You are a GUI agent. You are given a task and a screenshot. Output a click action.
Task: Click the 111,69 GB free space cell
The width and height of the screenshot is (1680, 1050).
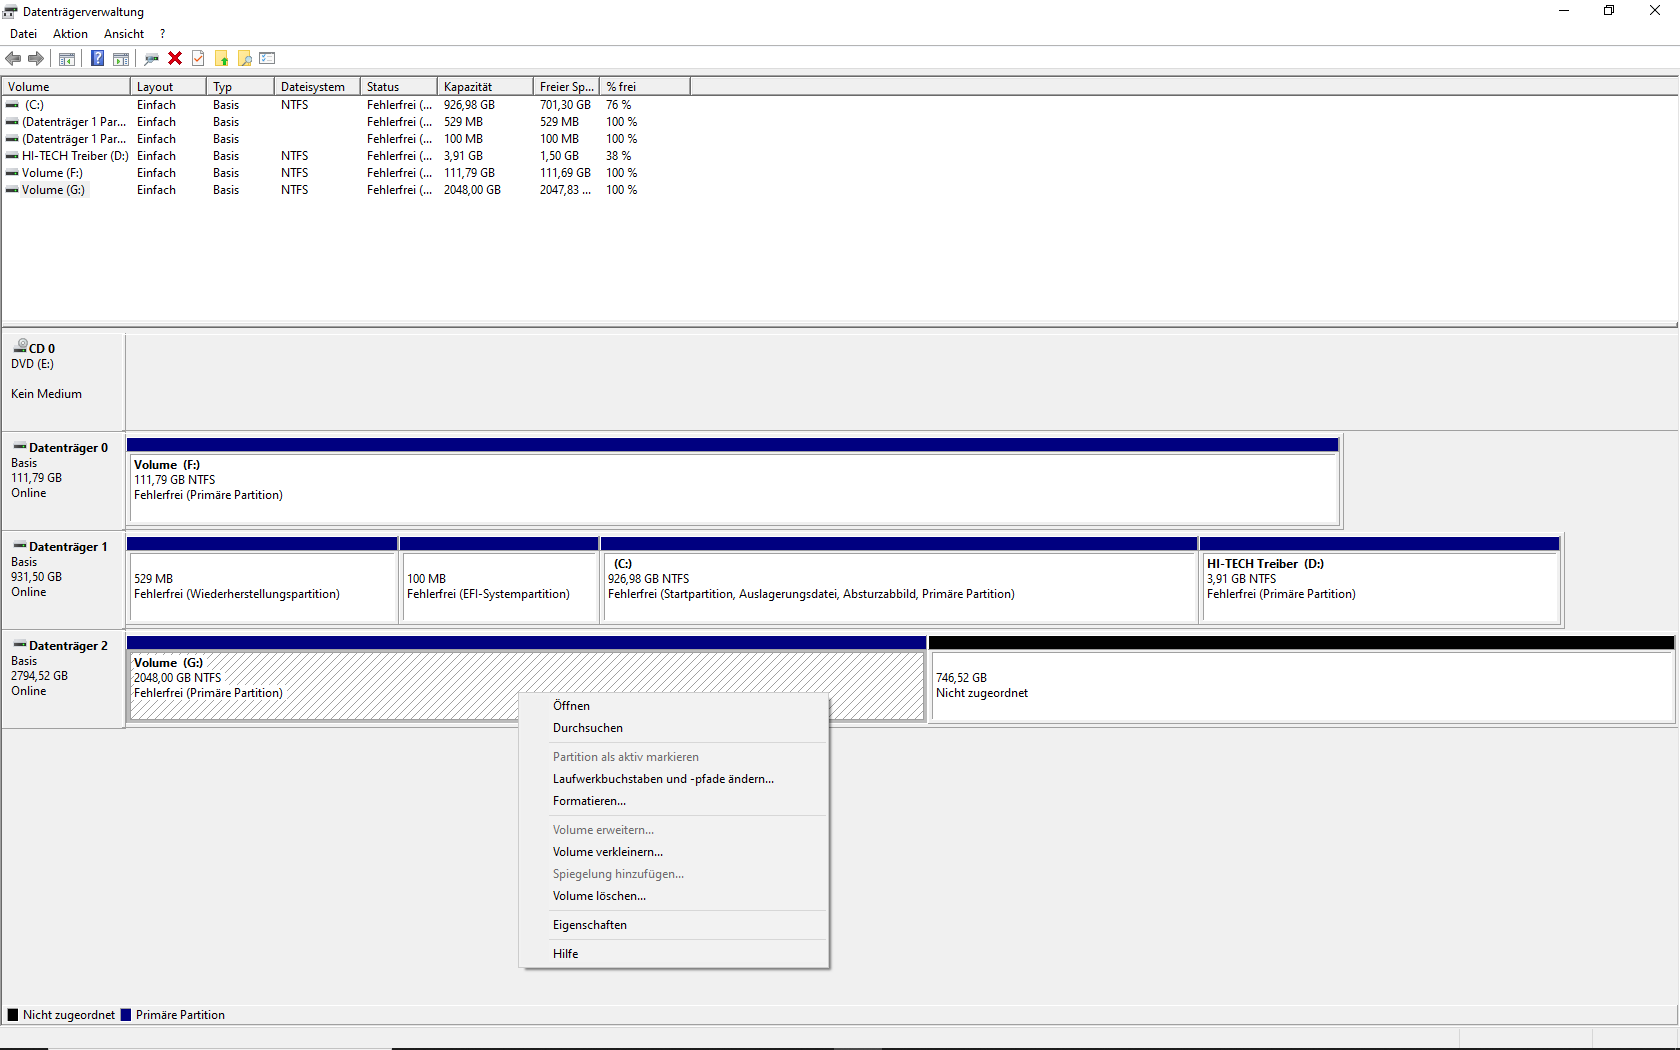click(565, 173)
